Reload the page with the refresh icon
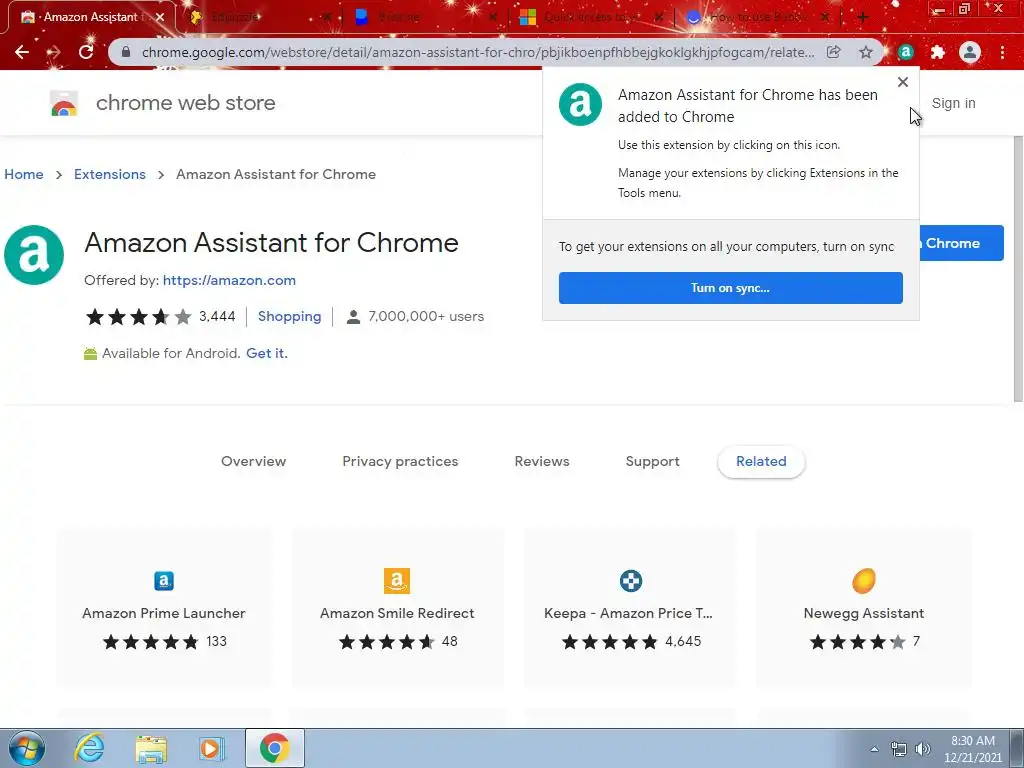Viewport: 1024px width, 768px height. click(x=86, y=52)
